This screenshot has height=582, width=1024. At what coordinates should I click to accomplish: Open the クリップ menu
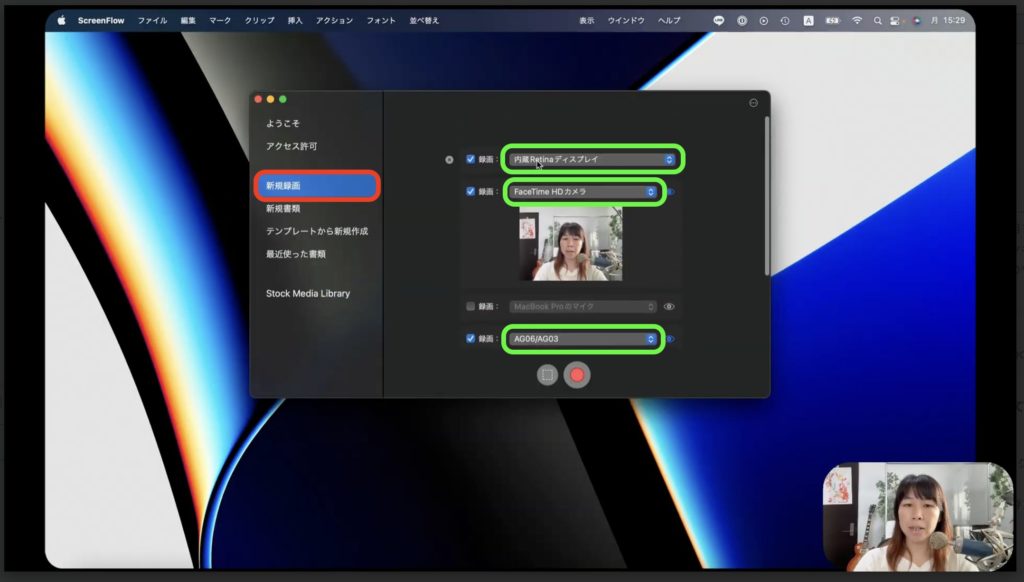[259, 20]
